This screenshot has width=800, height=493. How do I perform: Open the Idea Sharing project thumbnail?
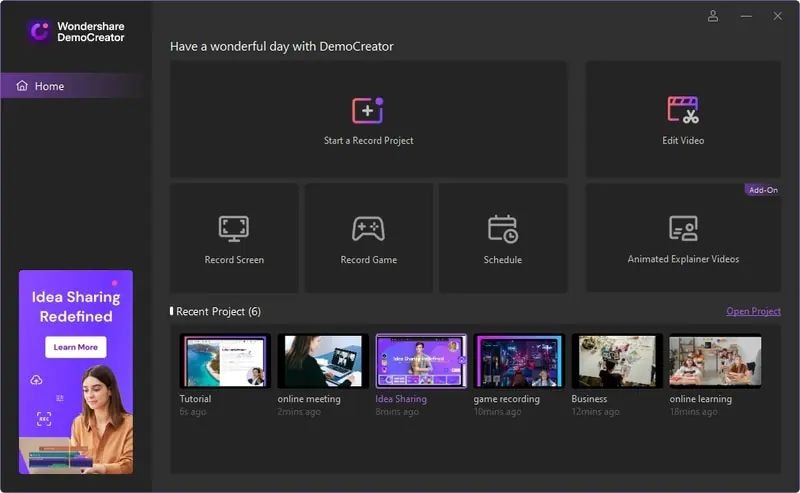(421, 361)
